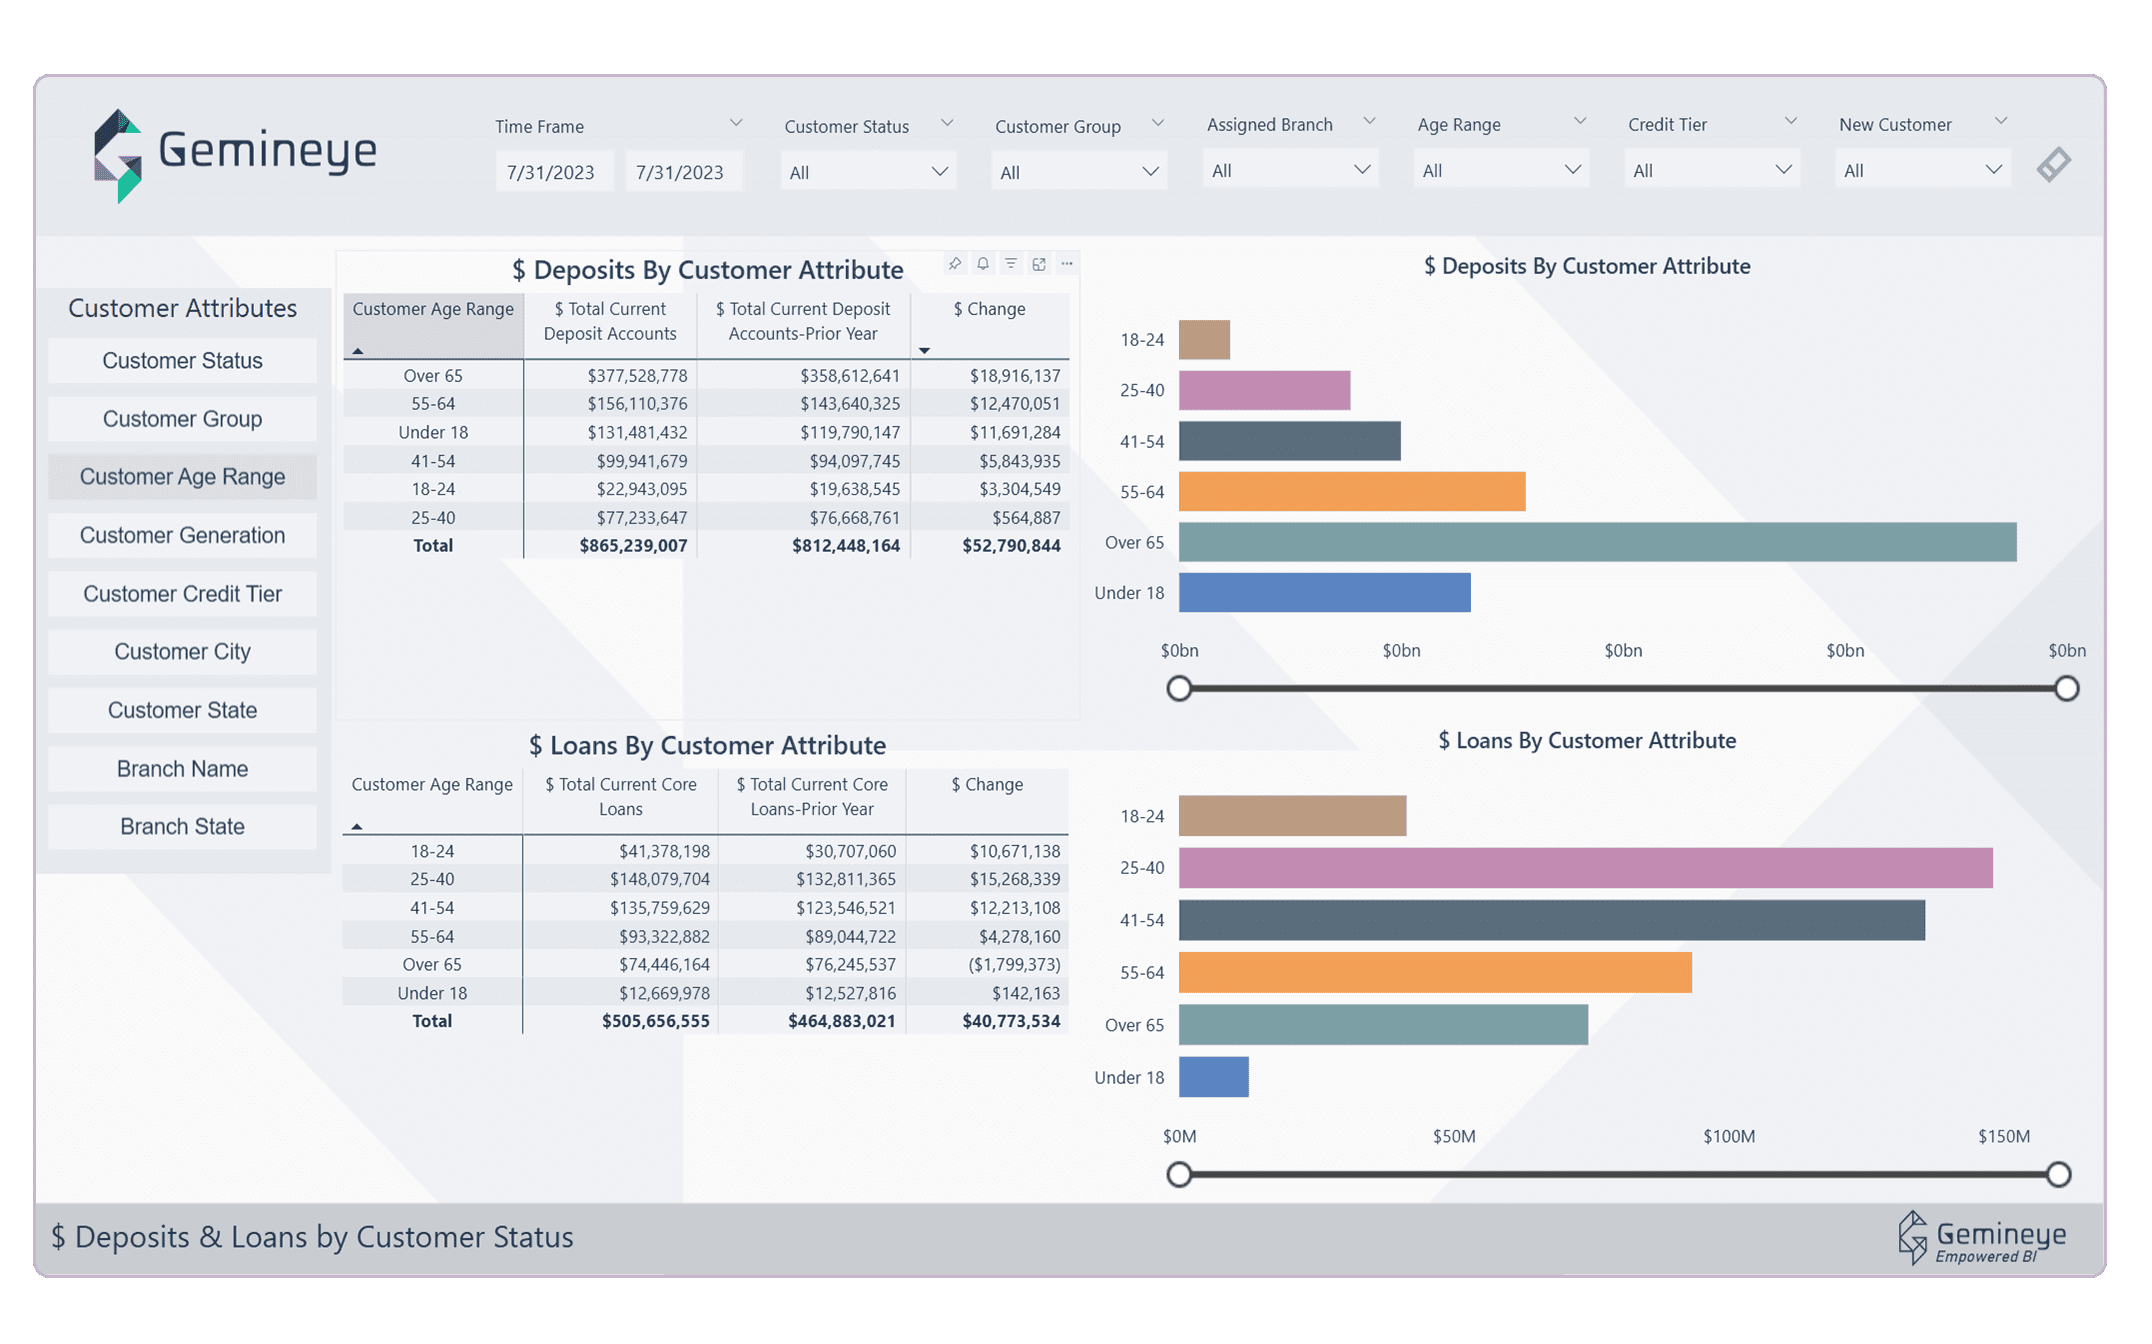The width and height of the screenshot is (2152, 1344).
Task: Select Customer Generation from Customer Attributes
Action: pos(181,535)
